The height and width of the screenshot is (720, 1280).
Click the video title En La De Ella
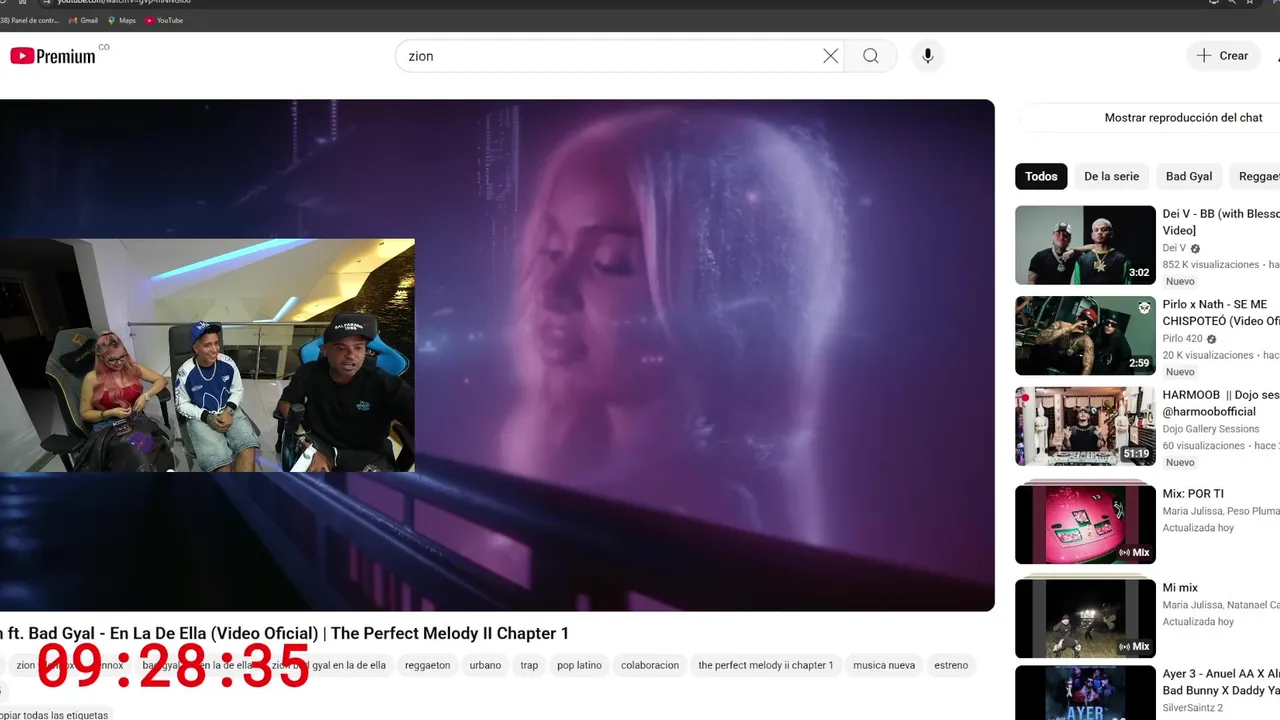tap(284, 633)
